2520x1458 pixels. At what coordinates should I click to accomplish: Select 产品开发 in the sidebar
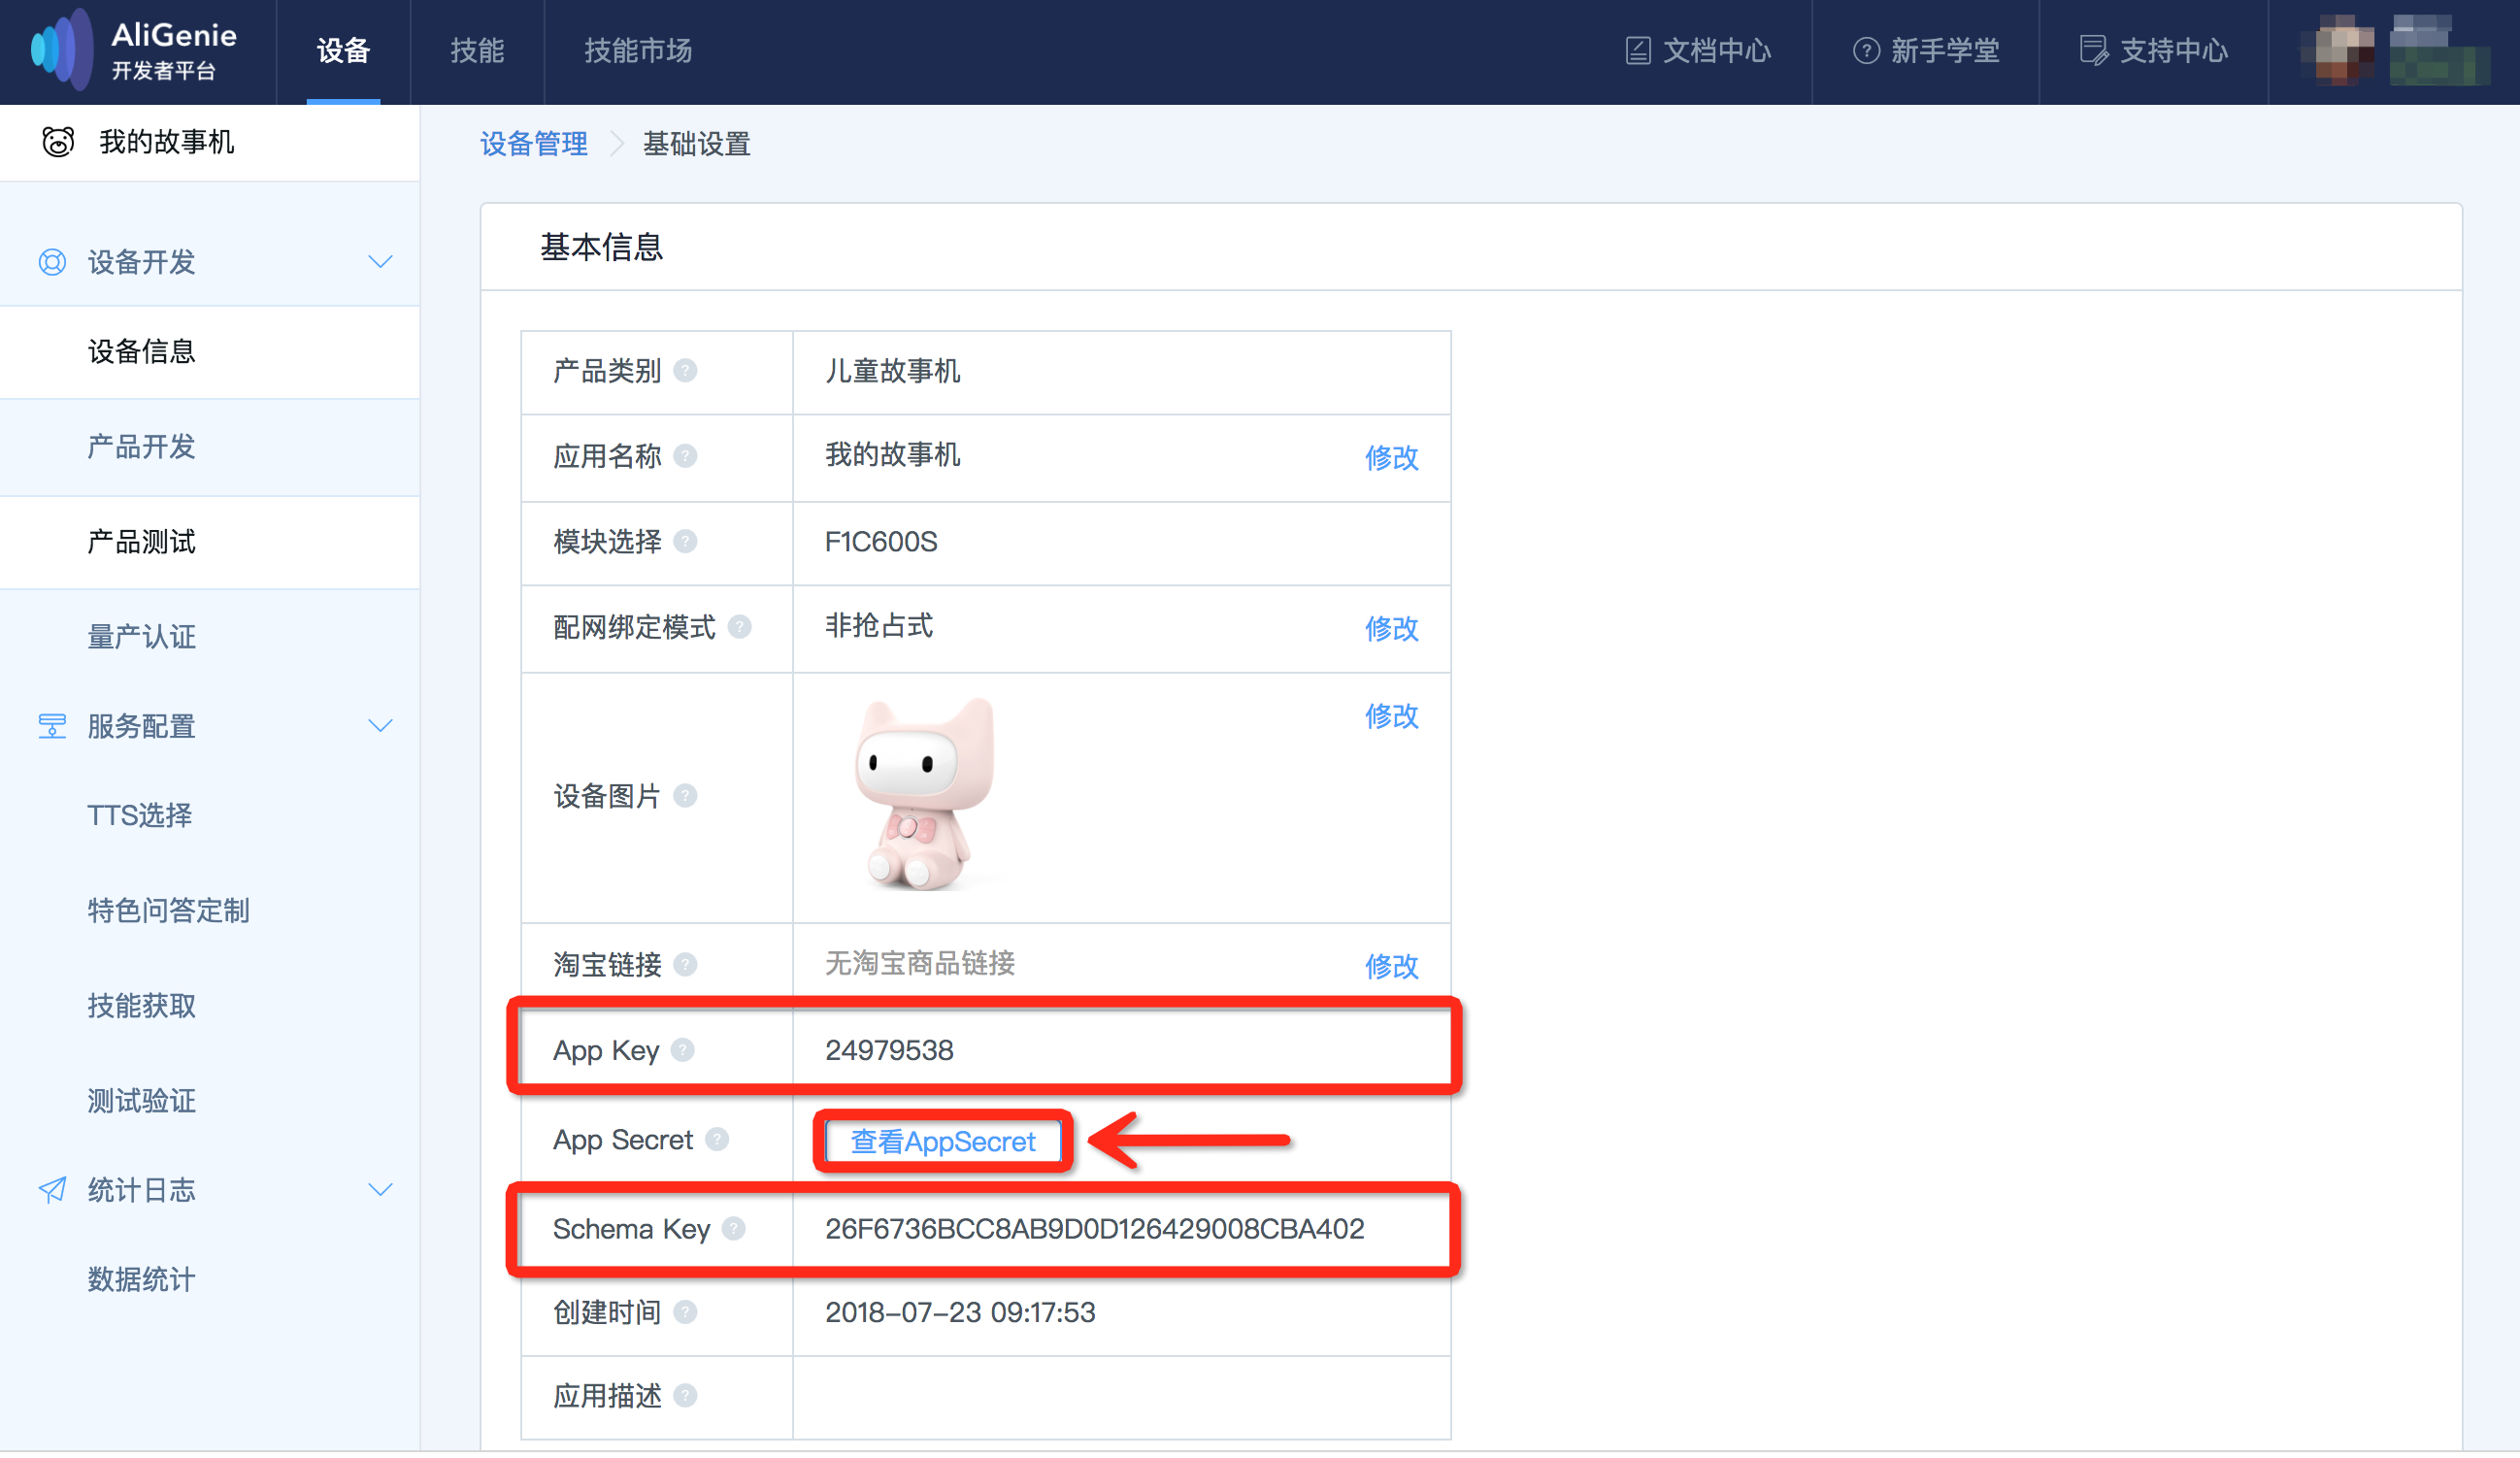click(141, 447)
